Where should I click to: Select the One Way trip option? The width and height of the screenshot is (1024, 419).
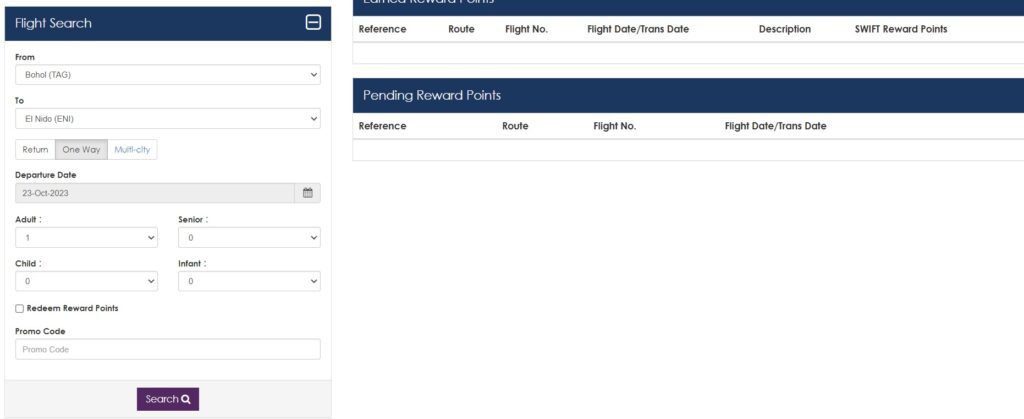click(x=81, y=150)
